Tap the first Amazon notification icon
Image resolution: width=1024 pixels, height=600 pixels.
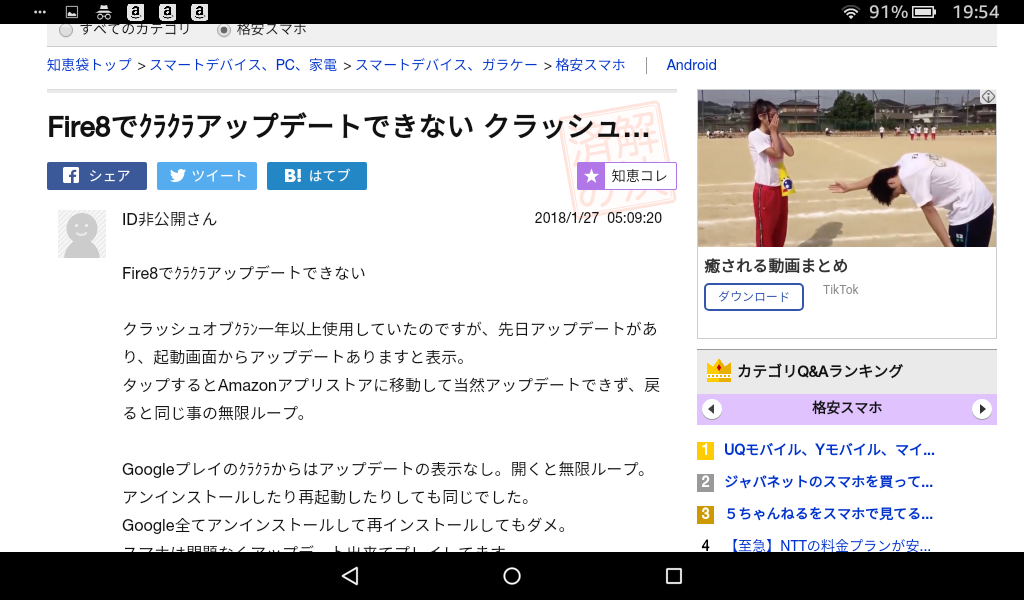tap(135, 12)
